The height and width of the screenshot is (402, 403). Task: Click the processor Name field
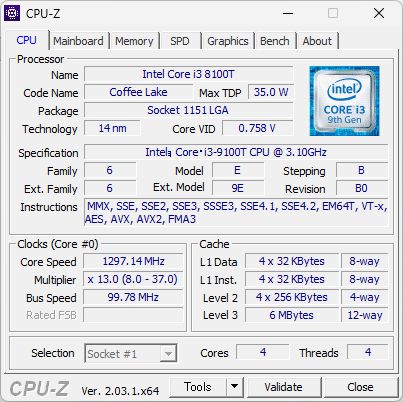pos(189,74)
